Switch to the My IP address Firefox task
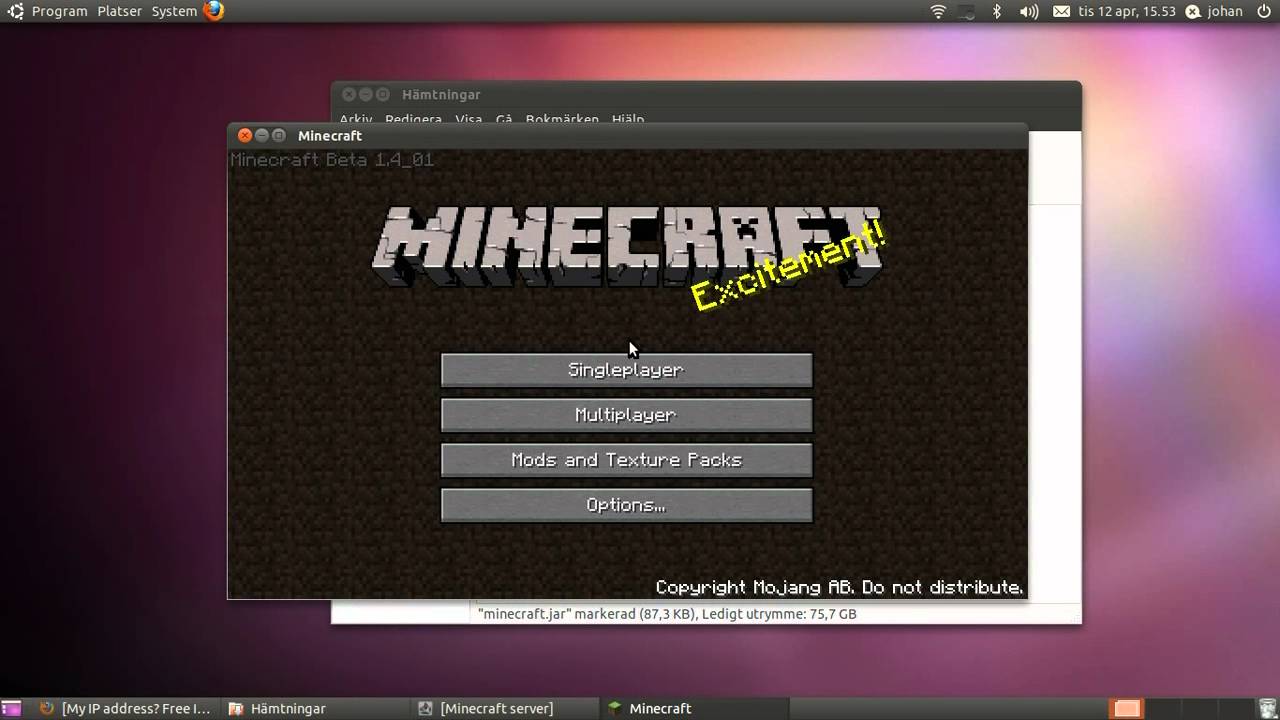 (126, 708)
